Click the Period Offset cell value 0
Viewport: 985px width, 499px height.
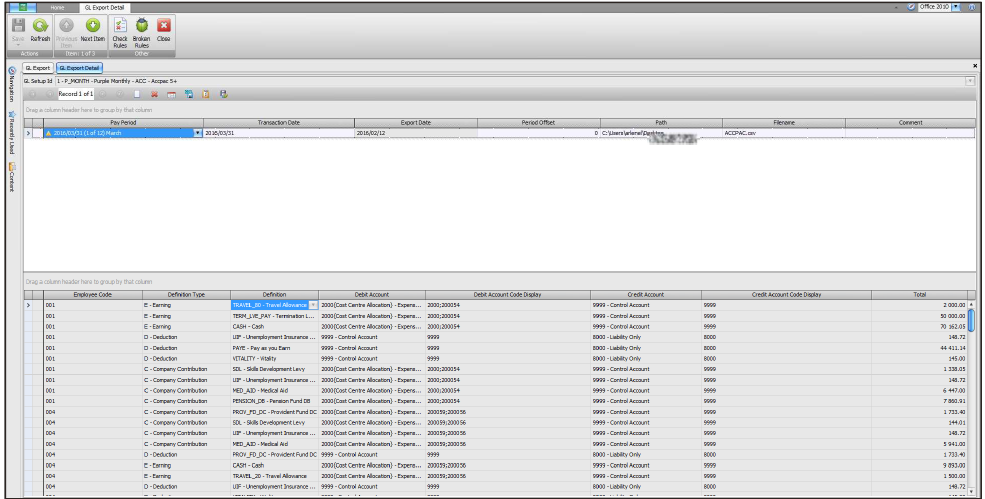pyautogui.click(x=538, y=133)
